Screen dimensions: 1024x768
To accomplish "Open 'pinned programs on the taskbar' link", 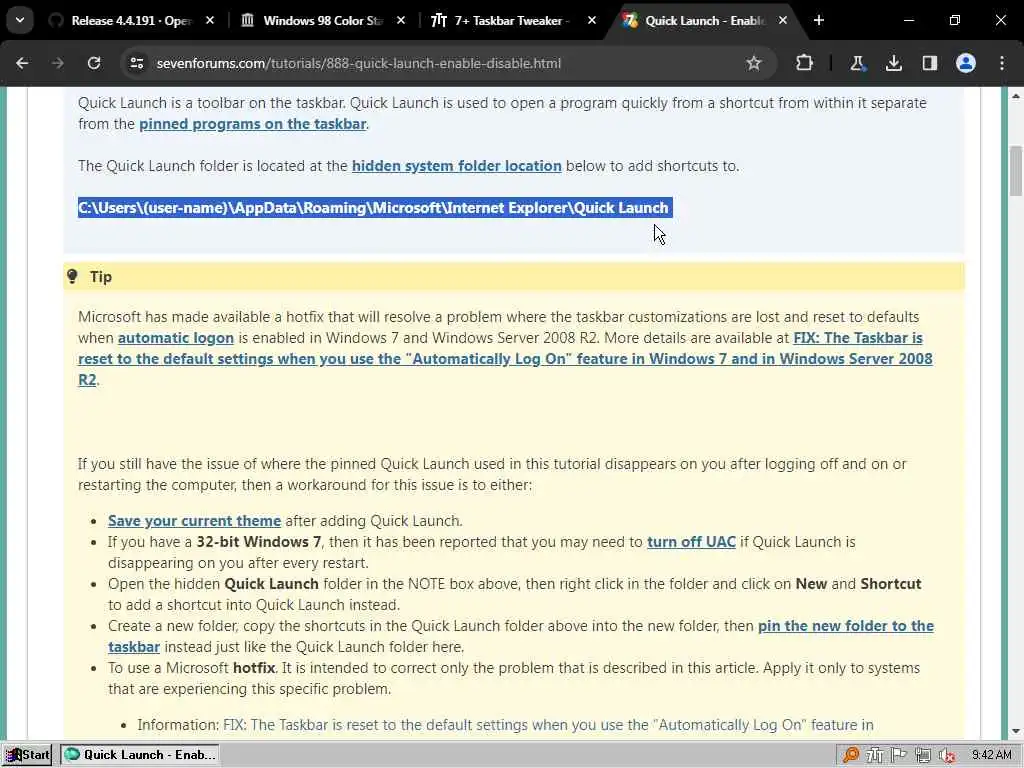I will [x=252, y=124].
